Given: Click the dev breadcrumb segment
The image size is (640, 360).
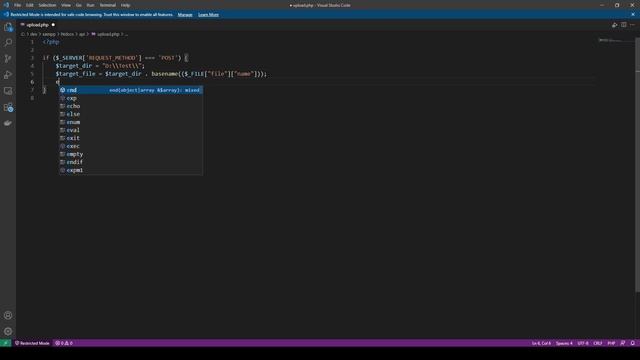Looking at the screenshot, I should point(33,34).
